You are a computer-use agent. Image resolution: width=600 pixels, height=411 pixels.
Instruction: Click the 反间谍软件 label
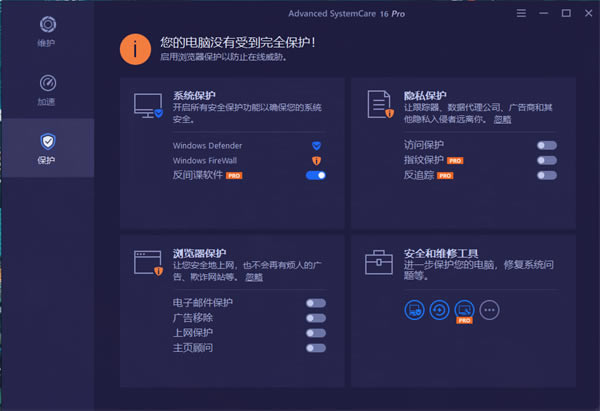[197, 175]
